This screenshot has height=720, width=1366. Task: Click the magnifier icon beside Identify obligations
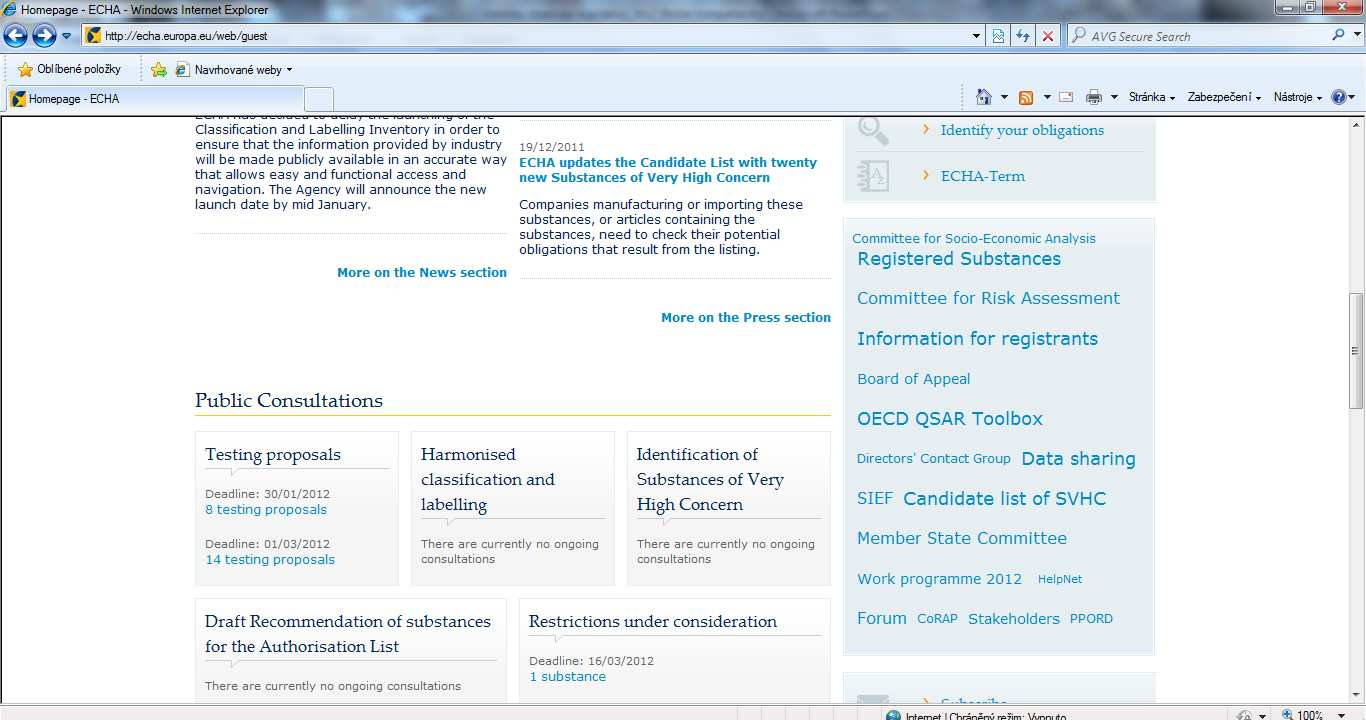point(874,130)
